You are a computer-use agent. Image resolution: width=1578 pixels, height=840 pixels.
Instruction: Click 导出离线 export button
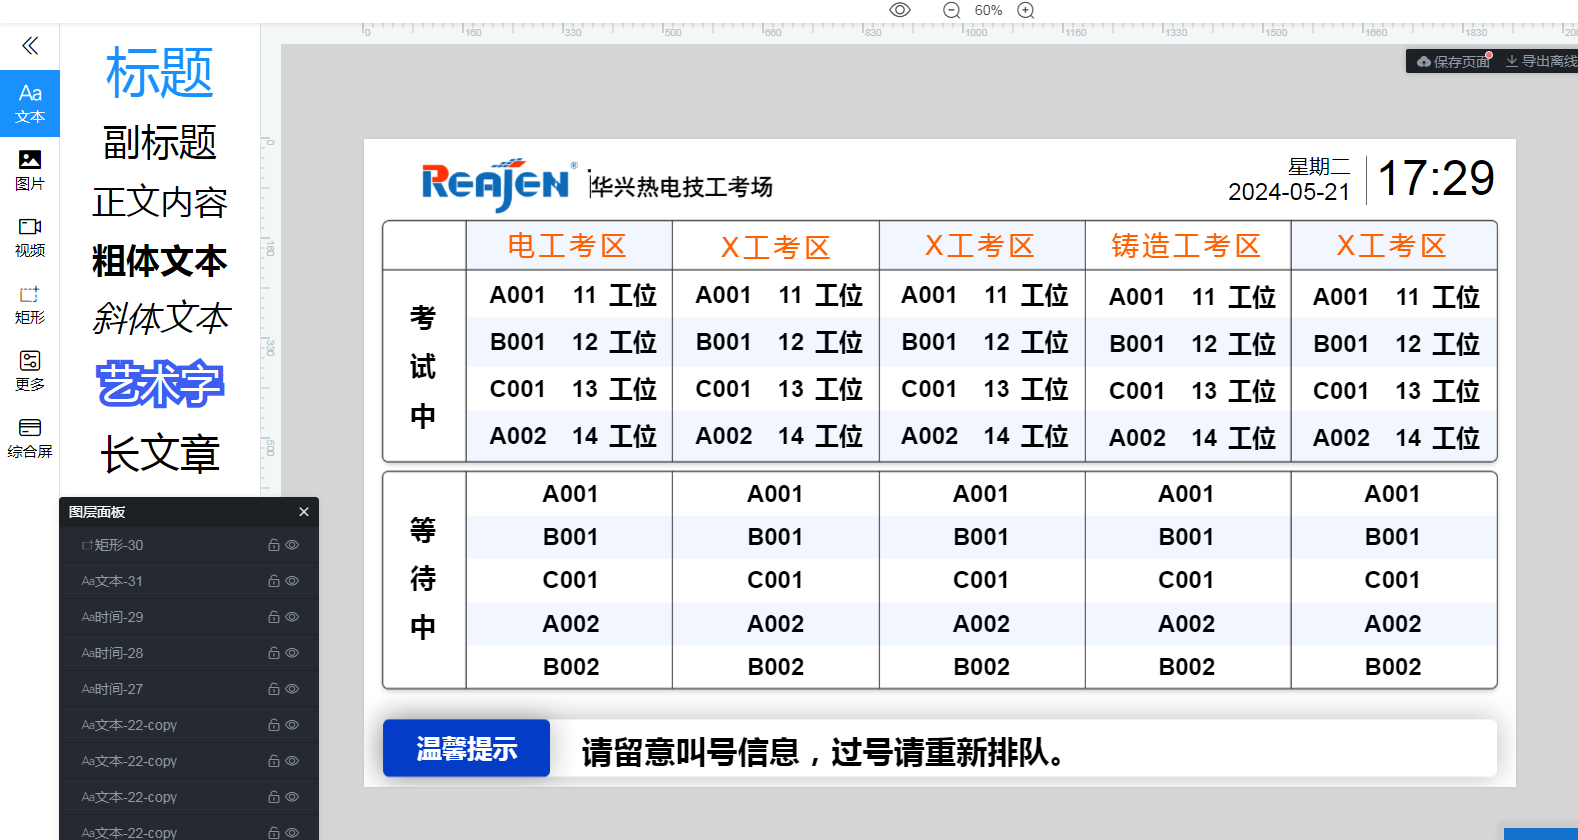click(x=1541, y=62)
